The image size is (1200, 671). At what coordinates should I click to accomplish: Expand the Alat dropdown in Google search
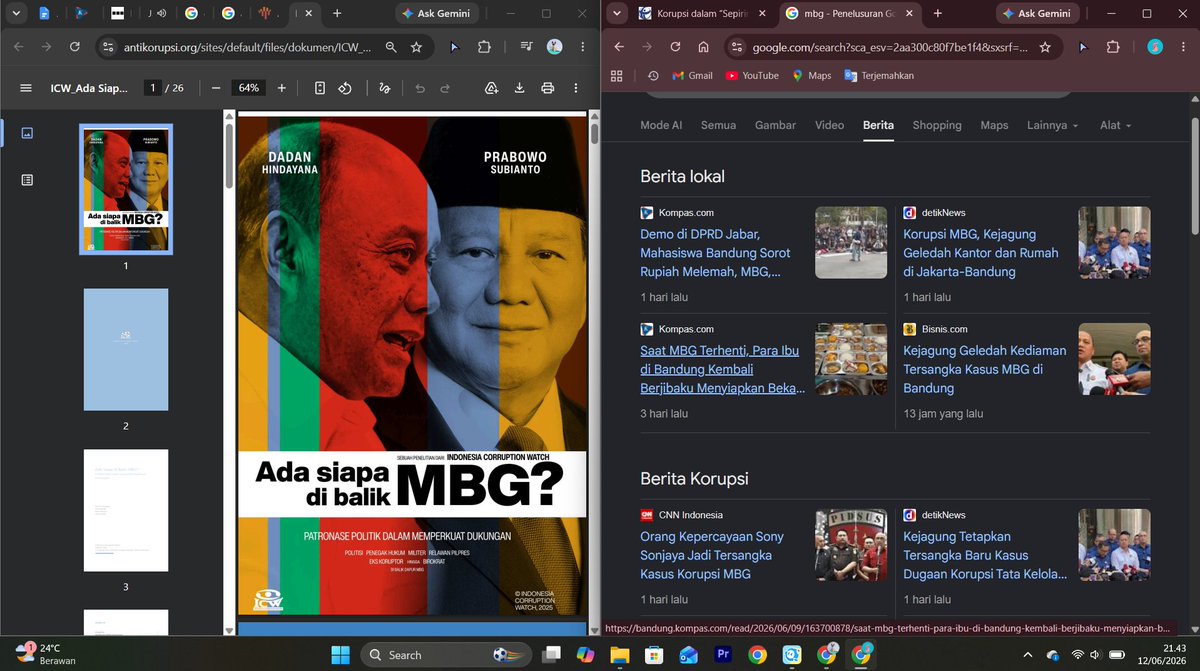[1116, 125]
